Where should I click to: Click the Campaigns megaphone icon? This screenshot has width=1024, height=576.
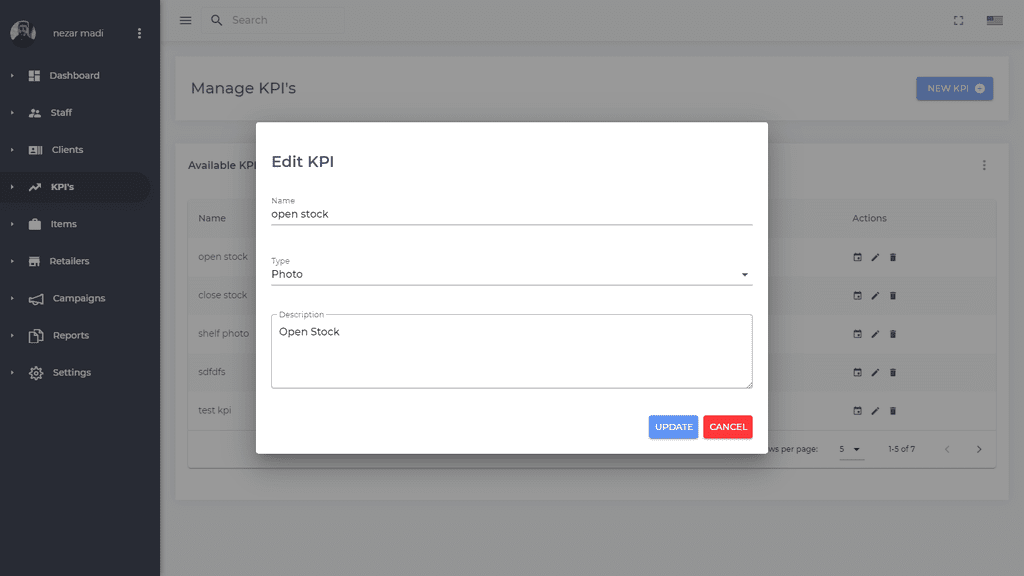click(36, 299)
